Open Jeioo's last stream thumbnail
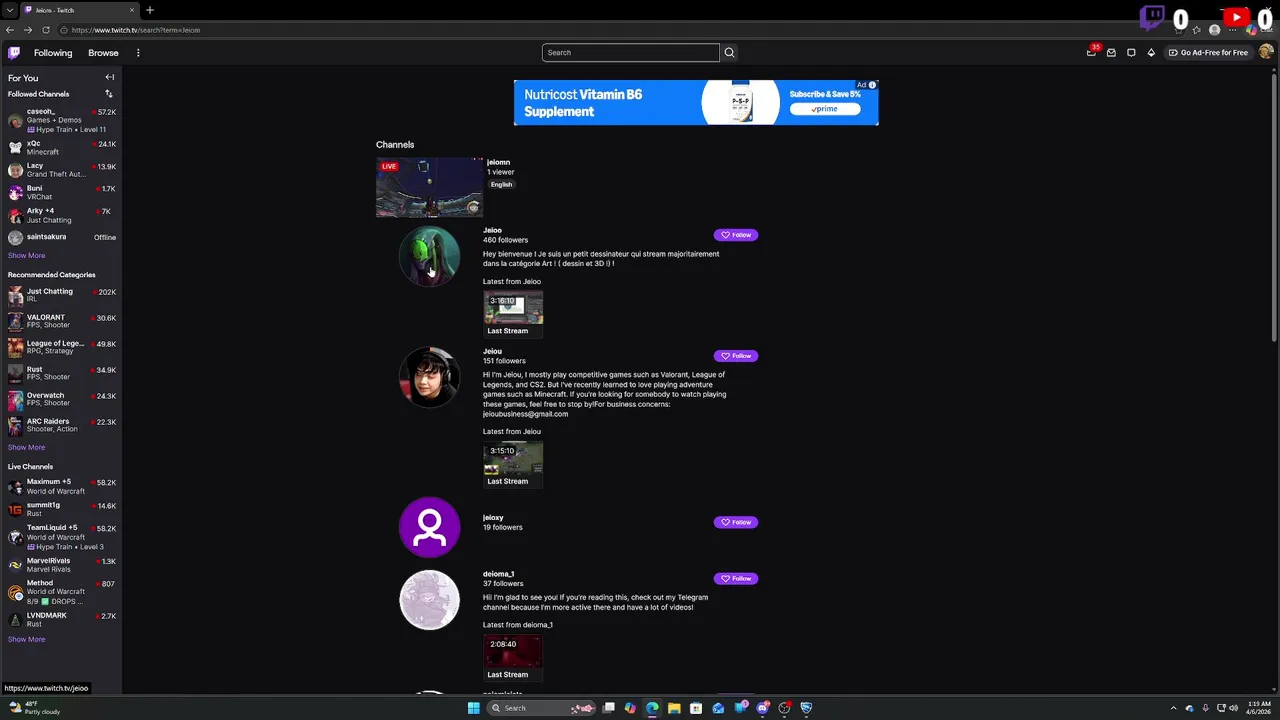Viewport: 1280px width, 720px height. click(513, 309)
